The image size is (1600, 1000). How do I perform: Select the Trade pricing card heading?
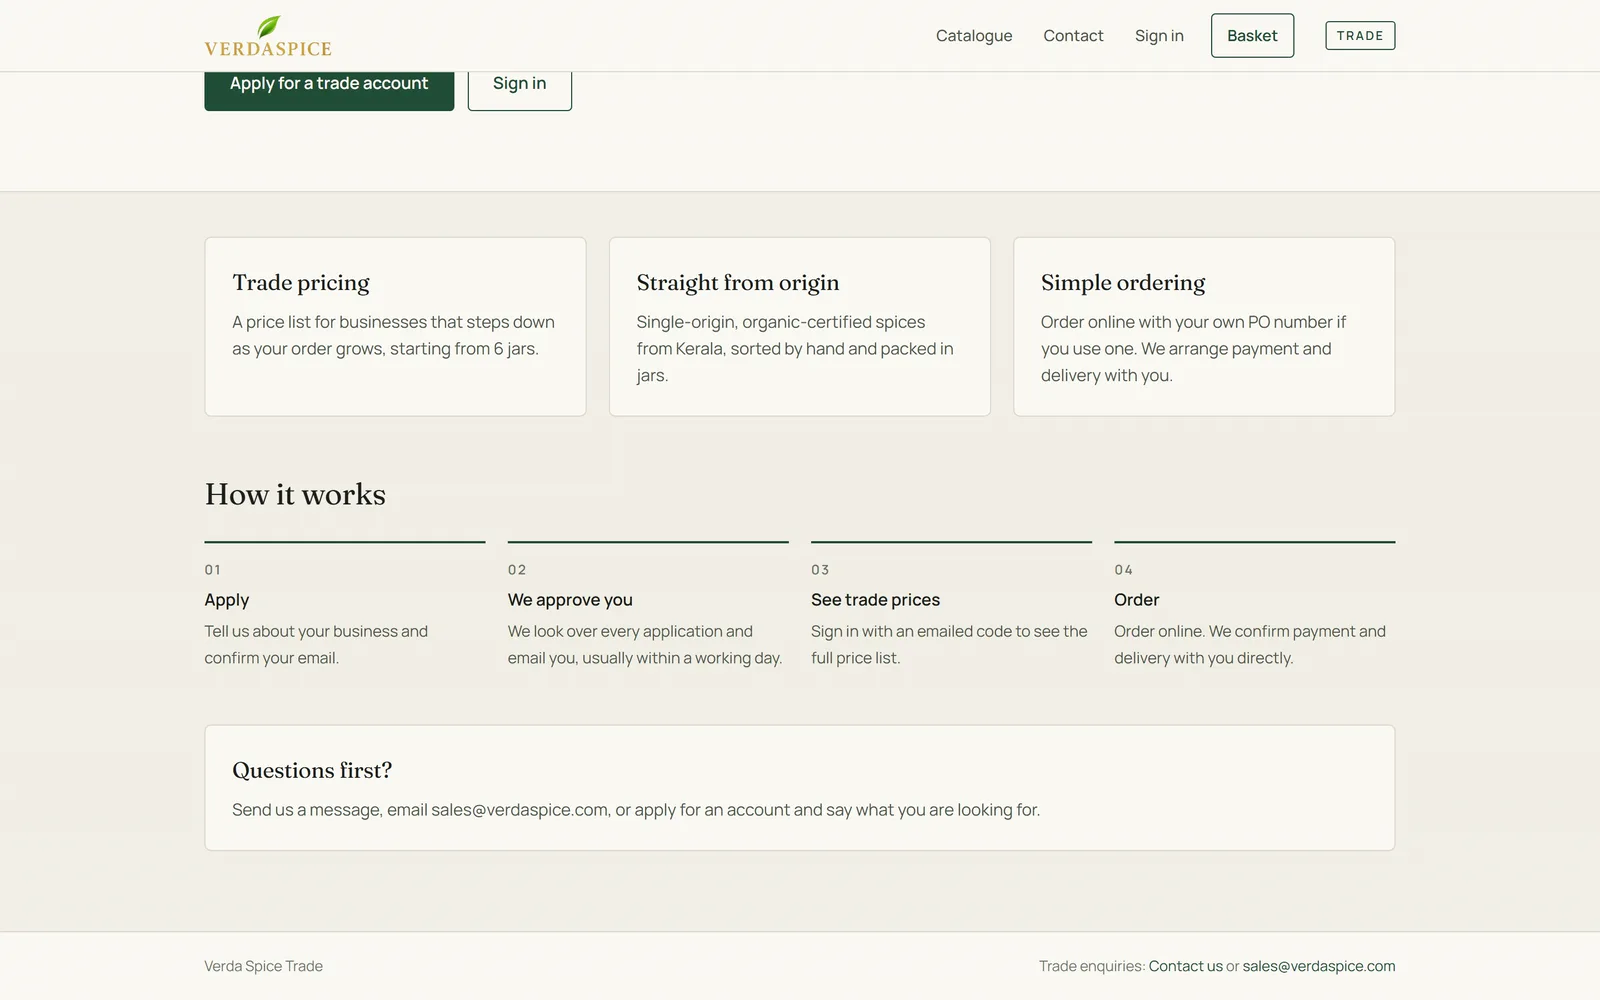point(301,283)
